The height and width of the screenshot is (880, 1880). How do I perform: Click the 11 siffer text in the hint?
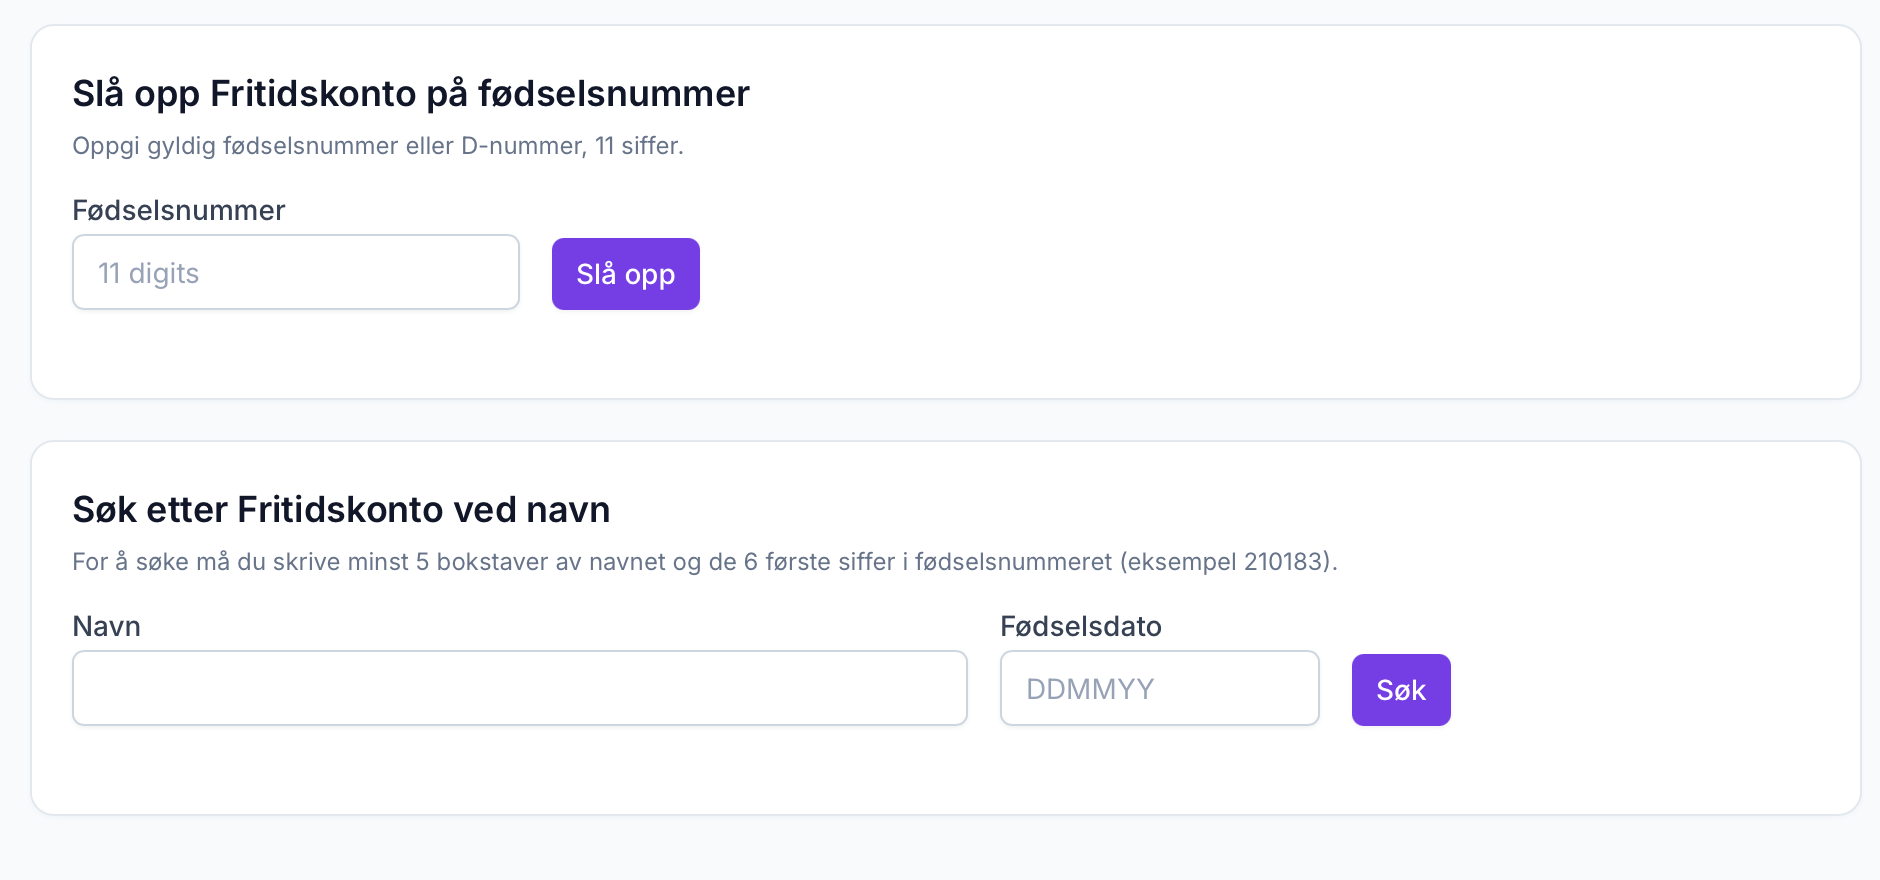coord(637,146)
